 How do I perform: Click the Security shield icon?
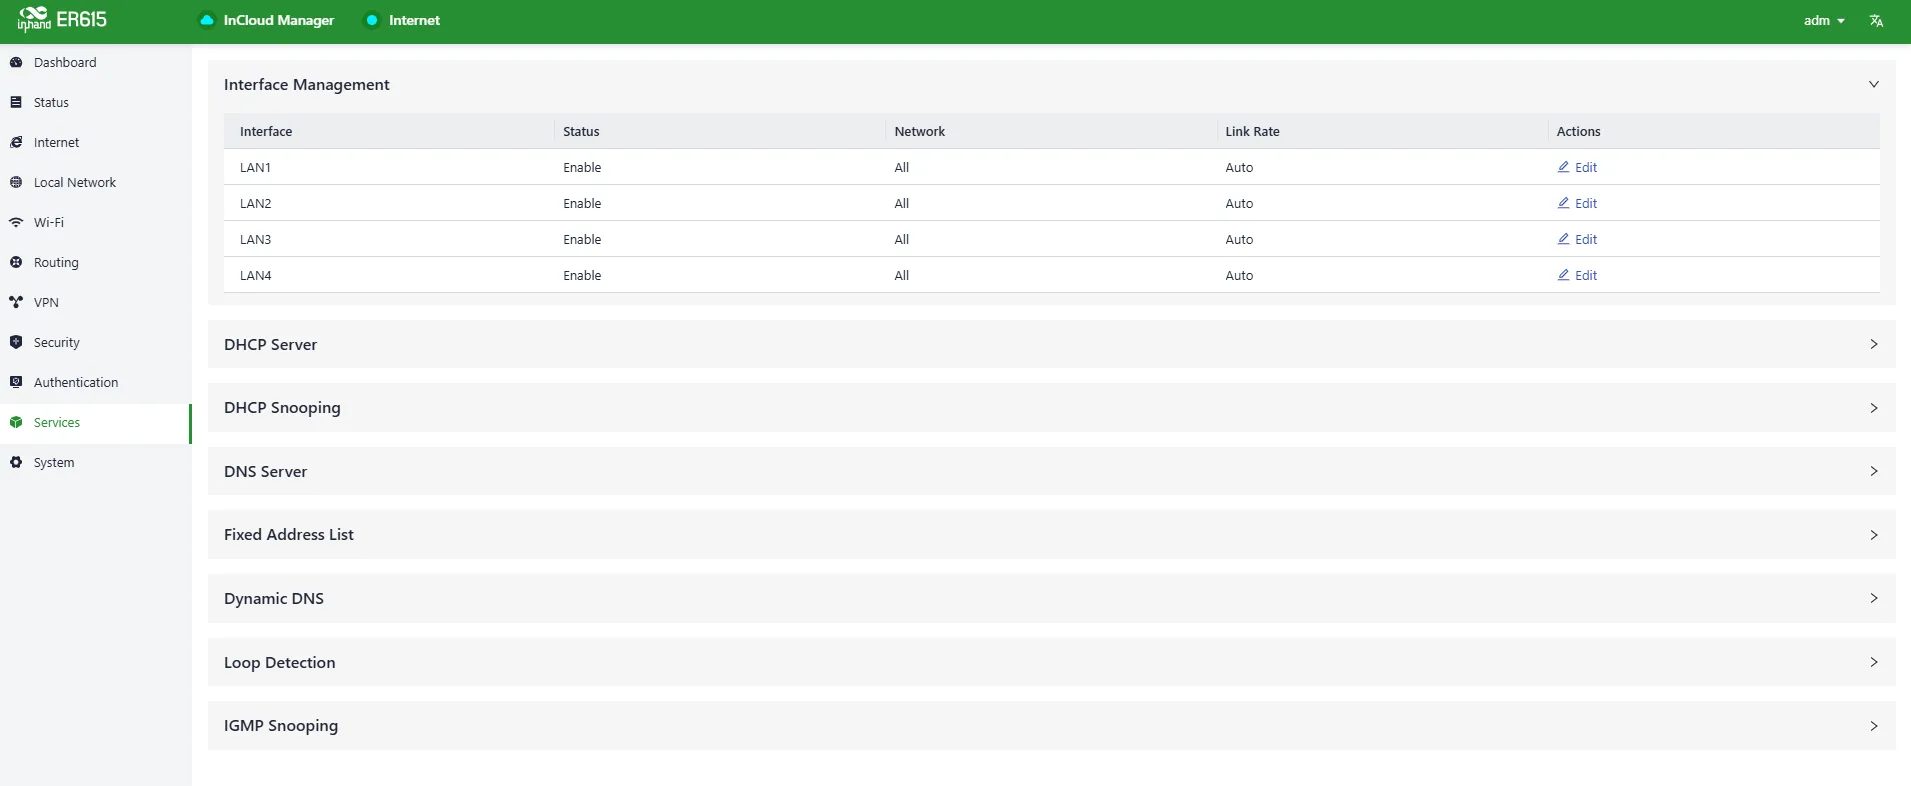(x=16, y=342)
